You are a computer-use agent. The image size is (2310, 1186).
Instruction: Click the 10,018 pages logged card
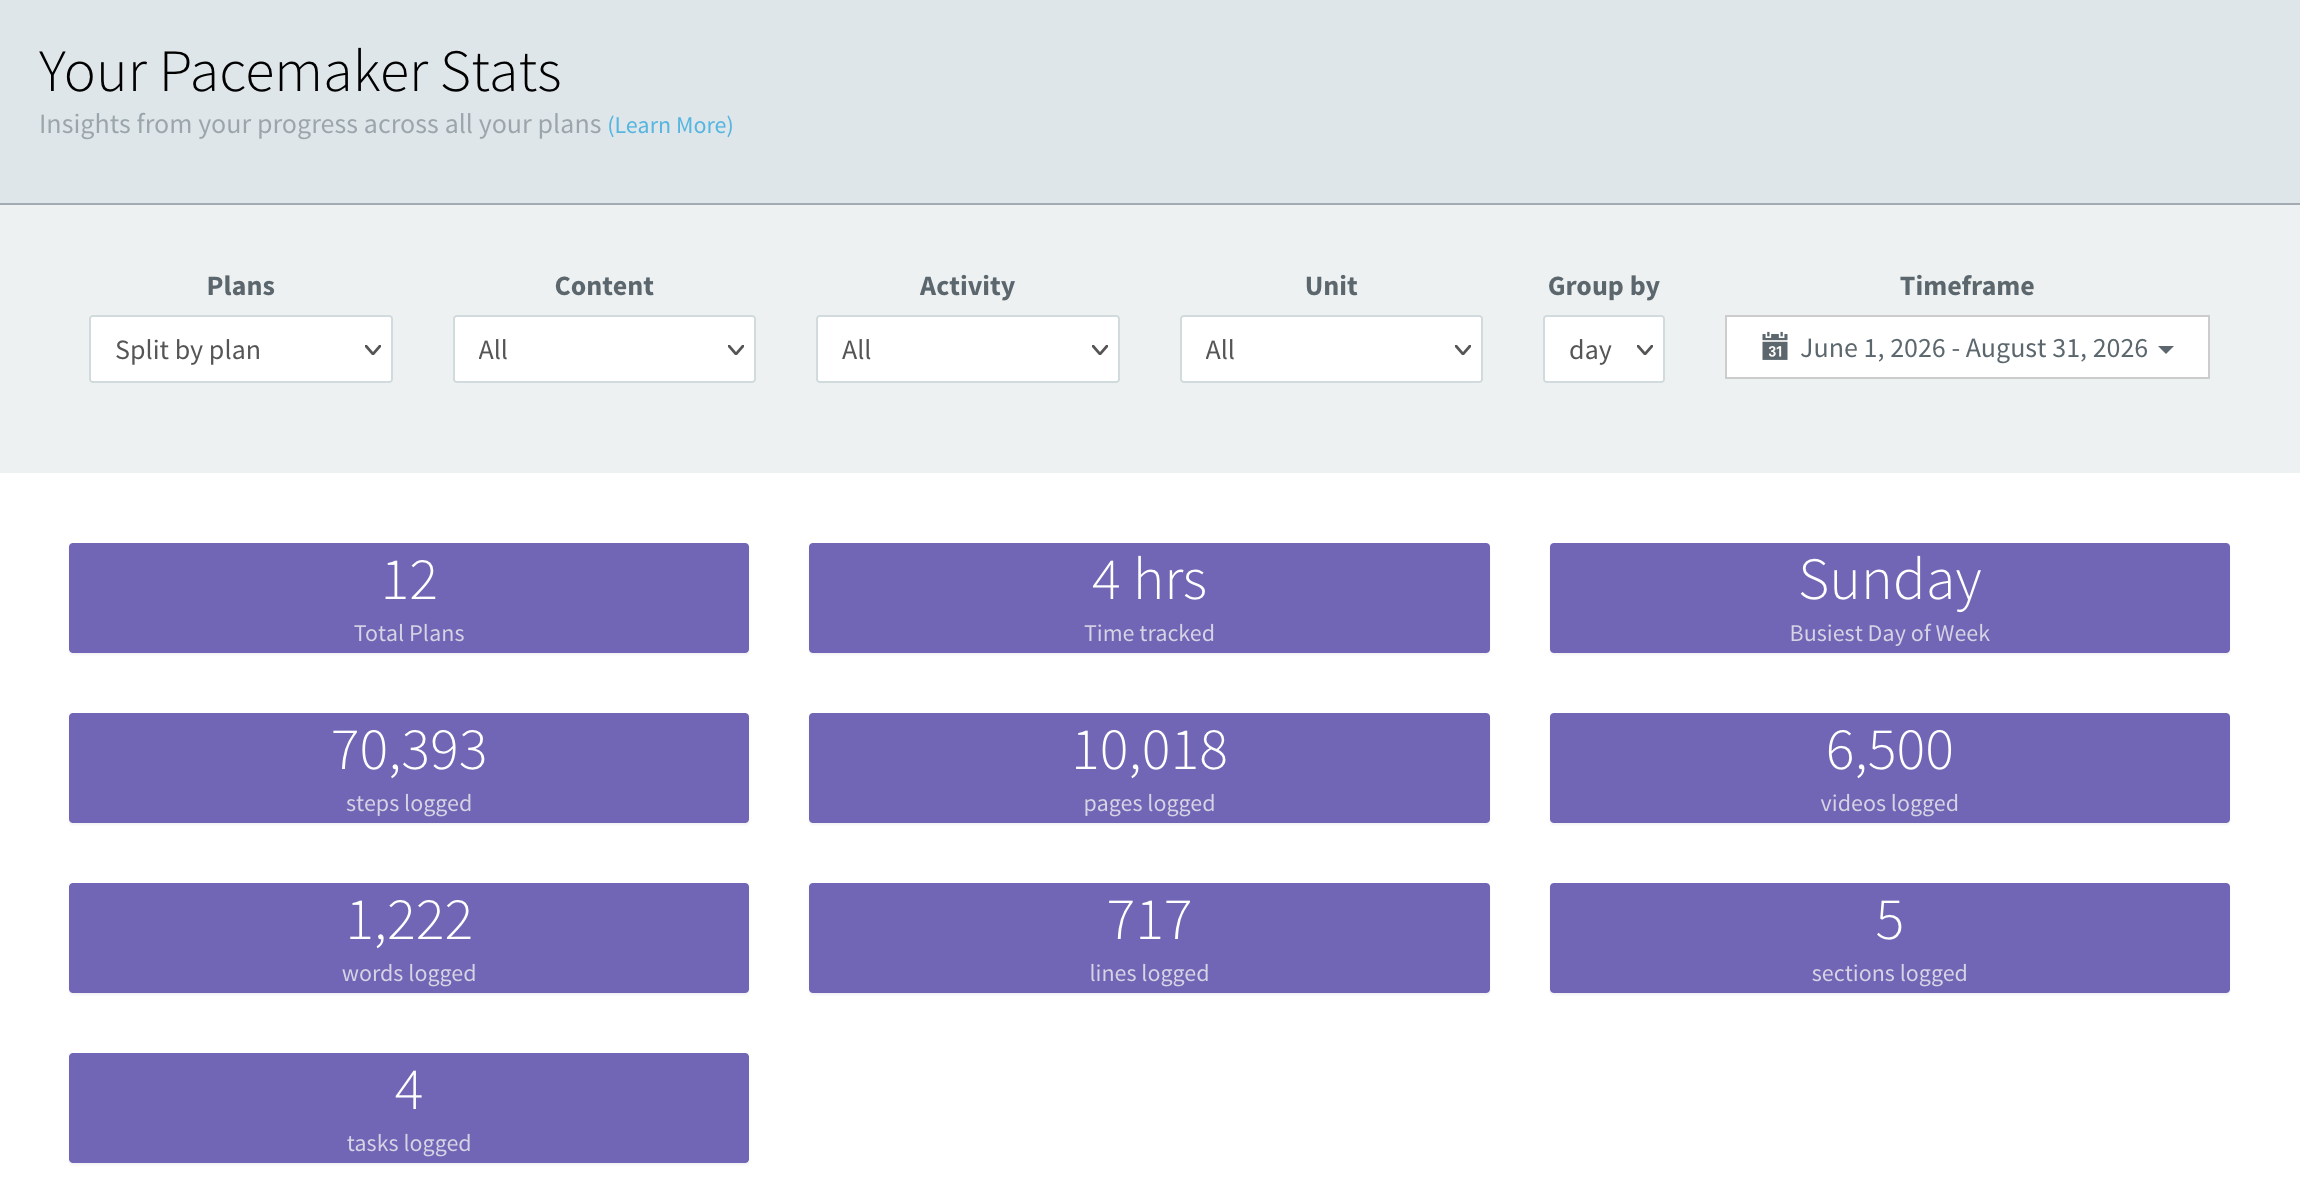click(x=1149, y=768)
